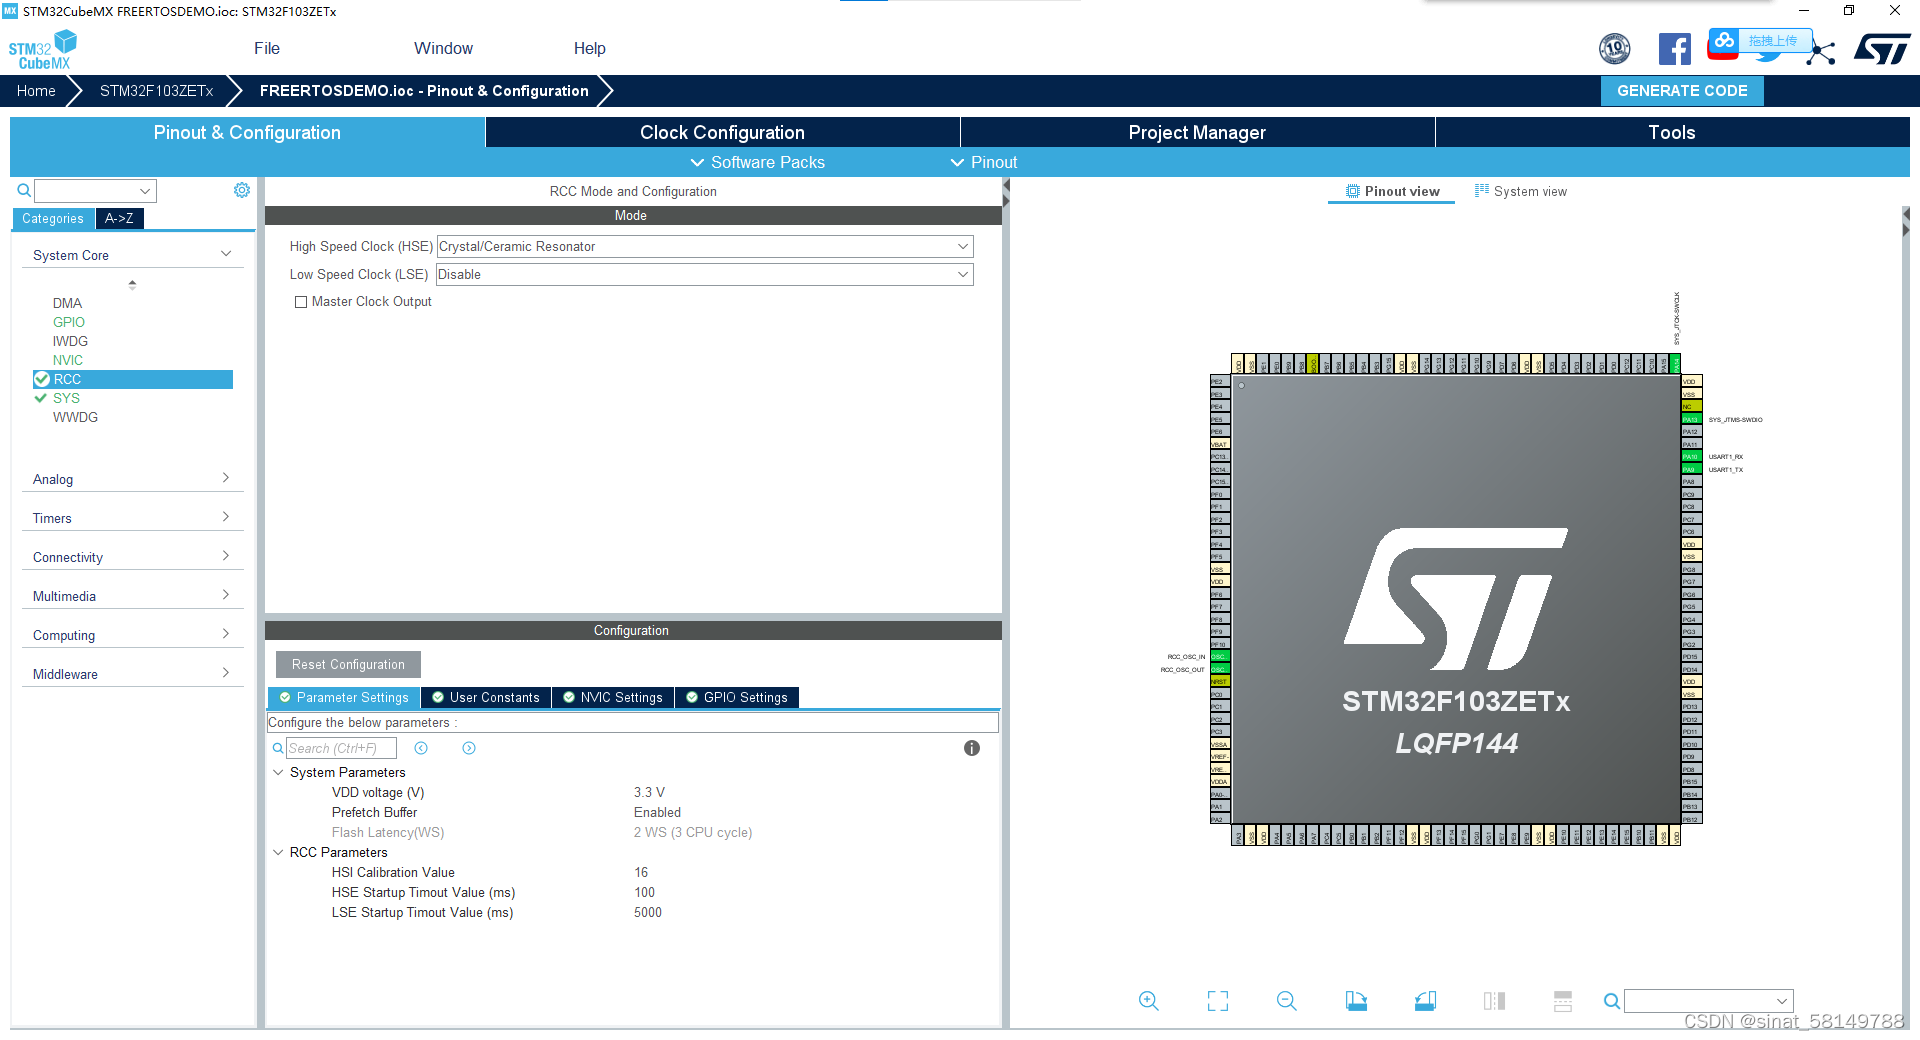Click the zoom out magnifier in pinout toolbar

[1287, 1001]
